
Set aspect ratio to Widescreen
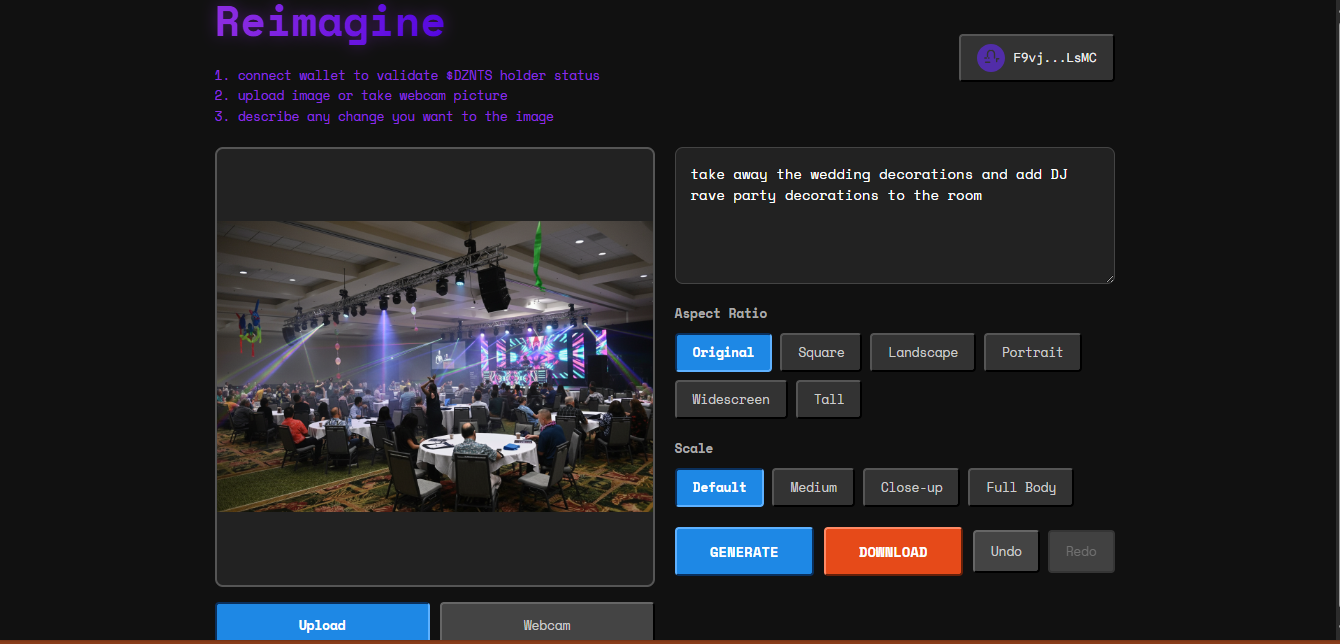pyautogui.click(x=731, y=399)
